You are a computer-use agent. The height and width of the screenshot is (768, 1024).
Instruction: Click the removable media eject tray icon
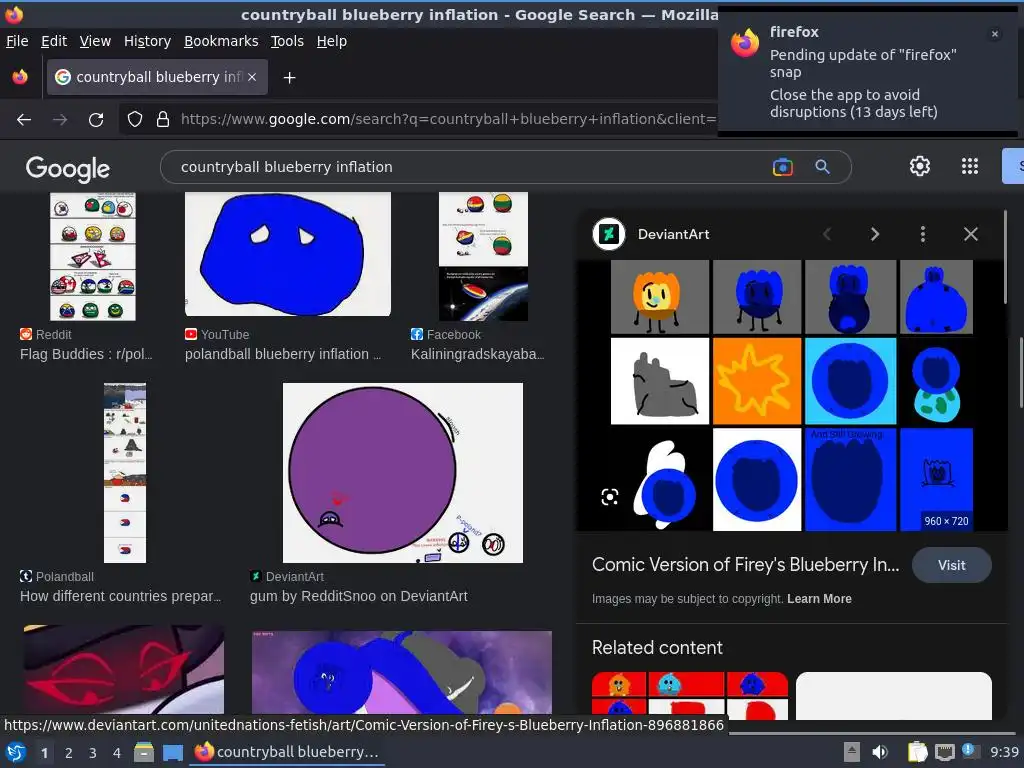click(851, 752)
